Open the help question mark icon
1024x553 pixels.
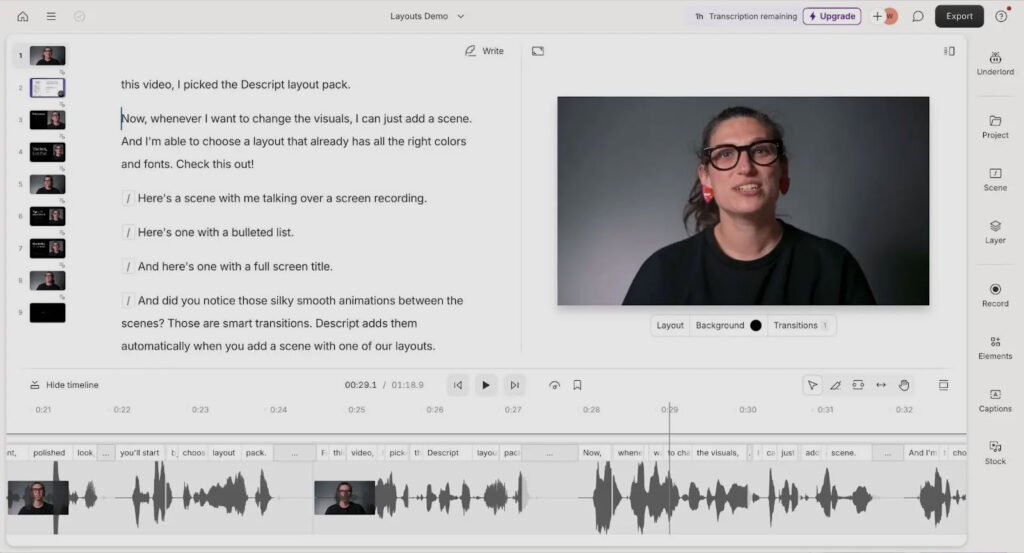(x=1001, y=16)
